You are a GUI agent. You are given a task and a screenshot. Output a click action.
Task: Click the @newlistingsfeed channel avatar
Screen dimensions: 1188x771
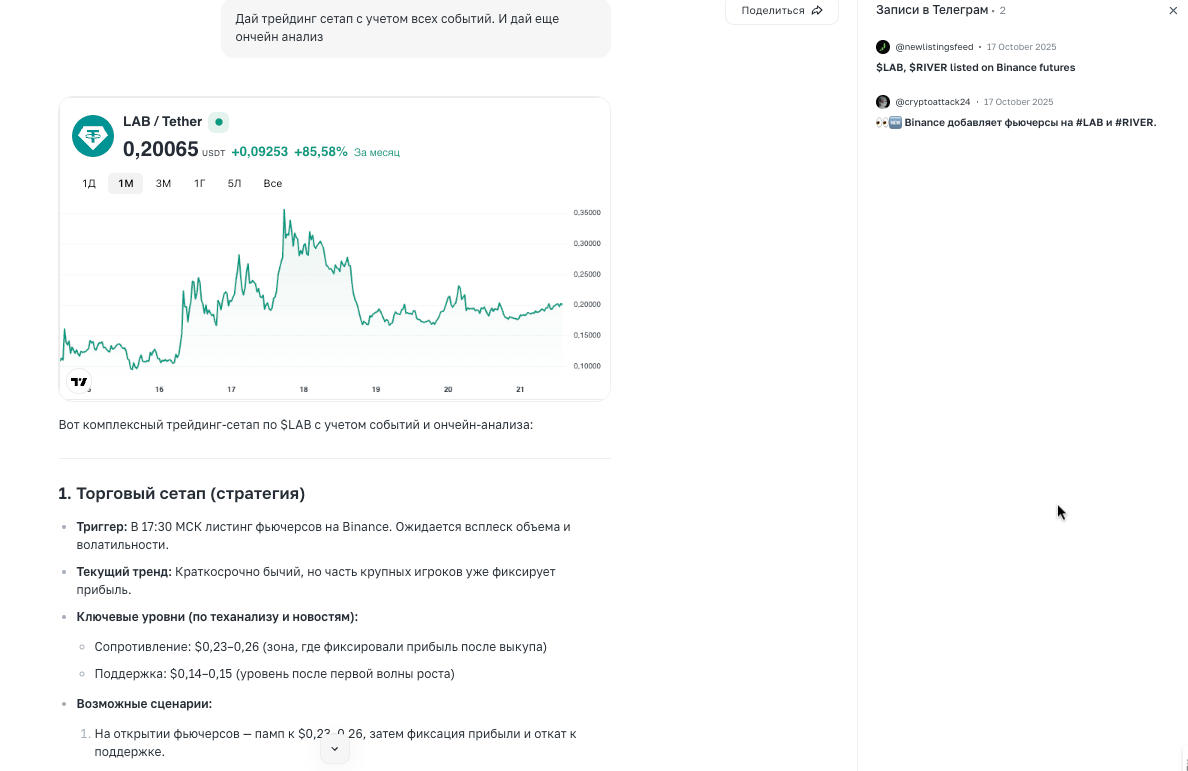pyautogui.click(x=882, y=46)
